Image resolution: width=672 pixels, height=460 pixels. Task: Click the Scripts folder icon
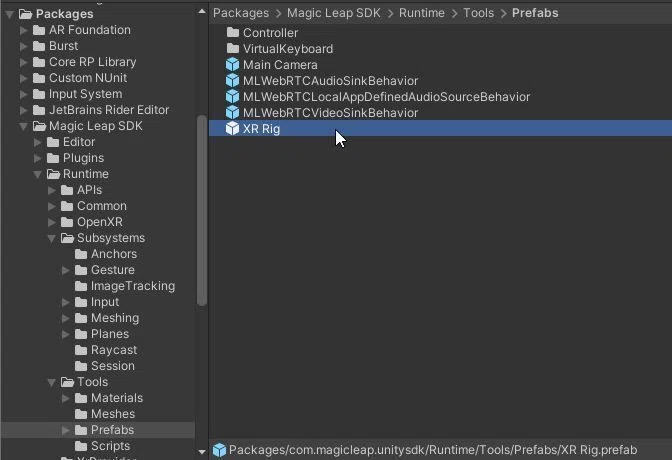coord(81,446)
